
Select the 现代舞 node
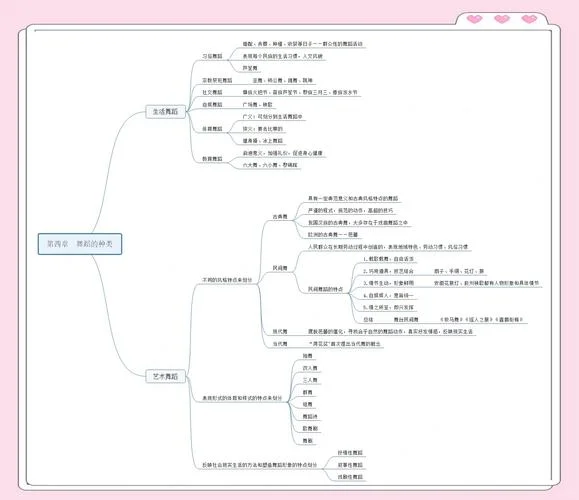pyautogui.click(x=280, y=332)
